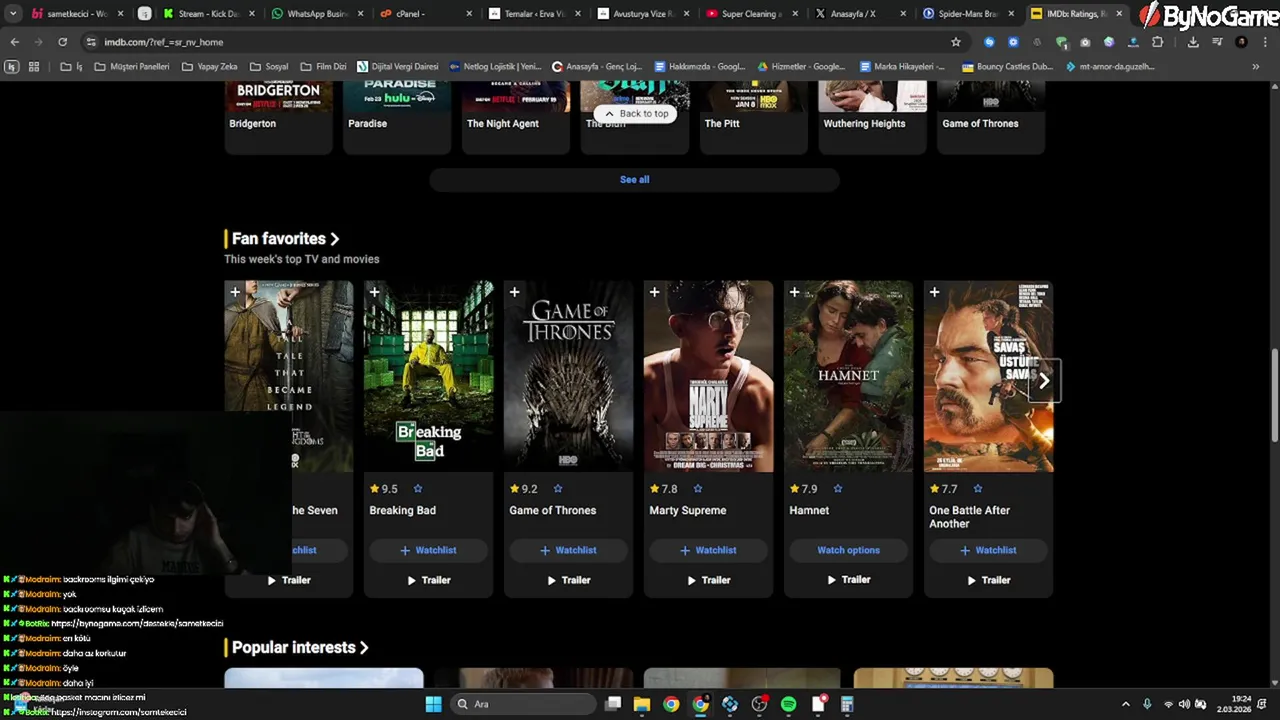This screenshot has width=1280, height=720.
Task: Click plus bookmark on Game of Thrones poster
Action: (515, 293)
